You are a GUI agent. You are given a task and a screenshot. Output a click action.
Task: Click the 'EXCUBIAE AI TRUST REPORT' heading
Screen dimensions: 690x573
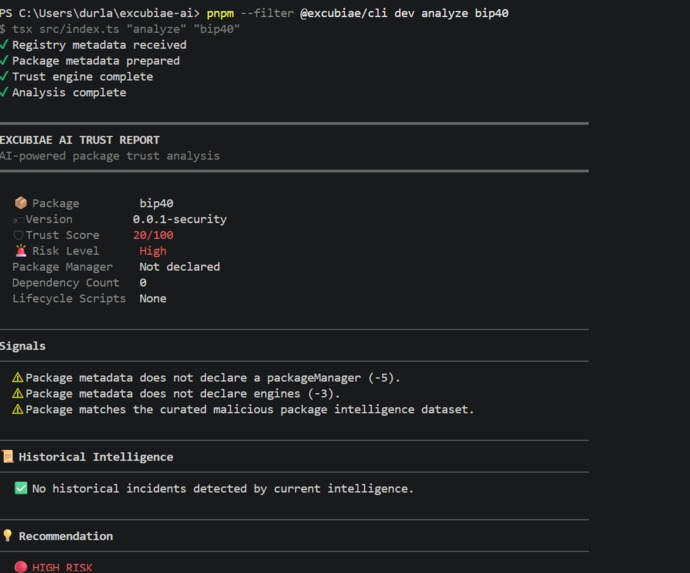tap(80, 140)
